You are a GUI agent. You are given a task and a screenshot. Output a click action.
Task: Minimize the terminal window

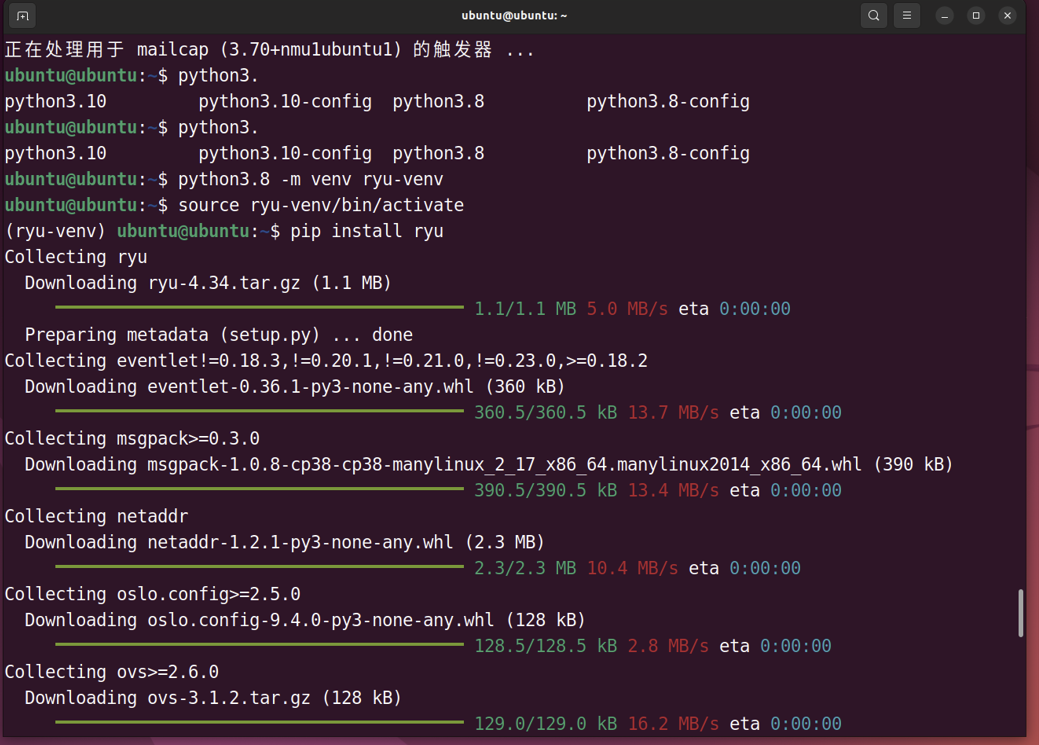click(x=945, y=16)
